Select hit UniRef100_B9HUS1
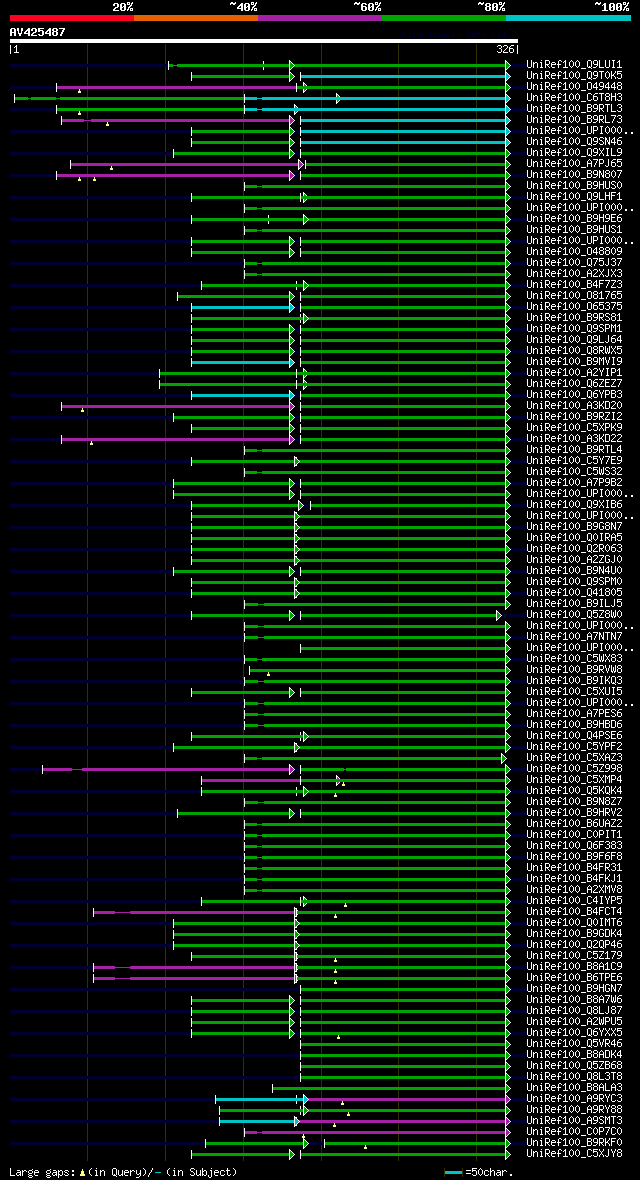 click(574, 230)
